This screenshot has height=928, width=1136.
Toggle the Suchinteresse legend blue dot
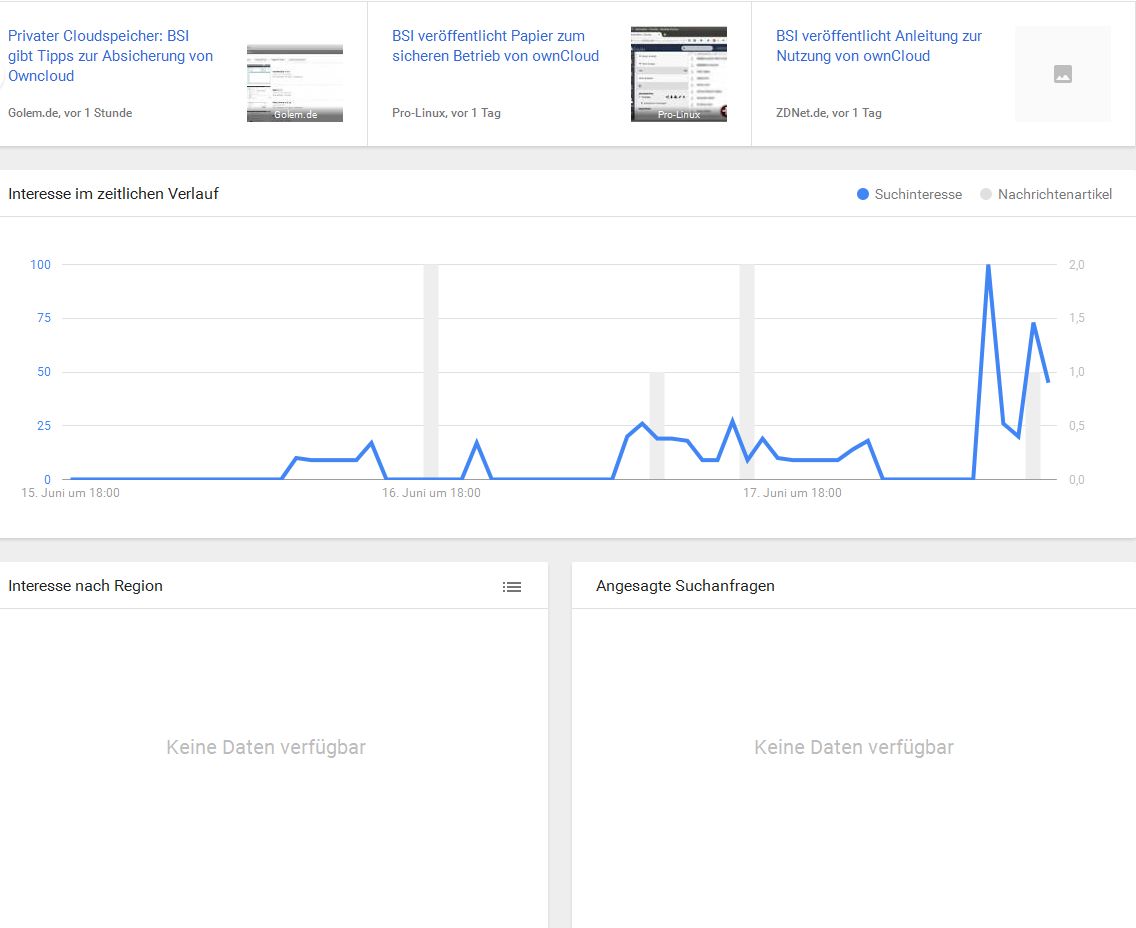click(863, 194)
